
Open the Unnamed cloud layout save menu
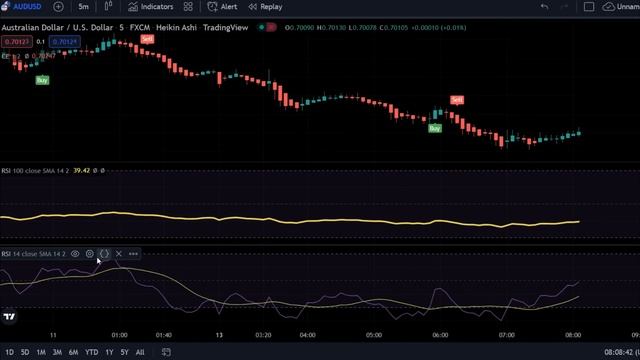[621, 7]
